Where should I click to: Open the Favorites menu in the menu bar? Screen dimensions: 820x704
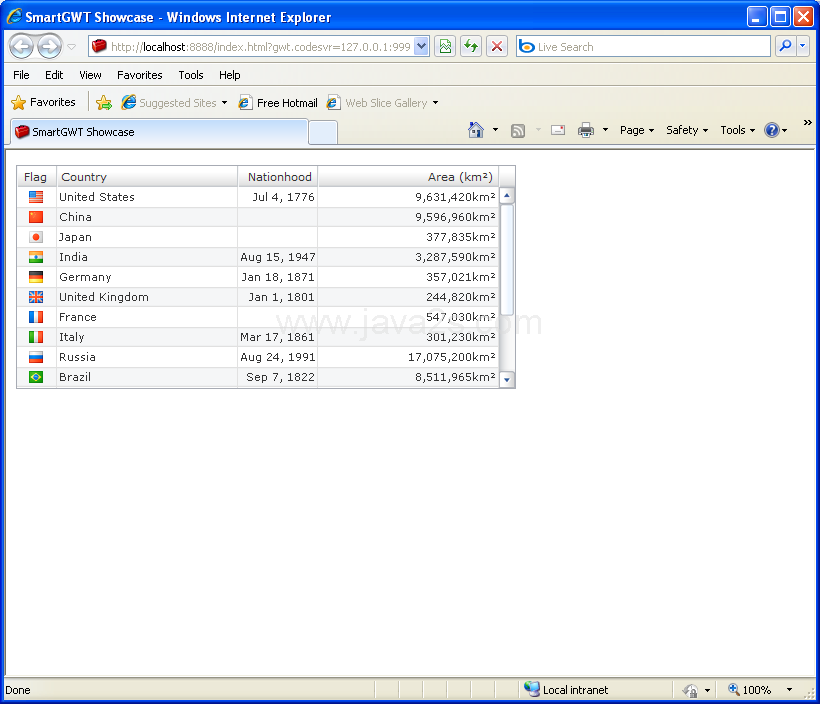(140, 75)
